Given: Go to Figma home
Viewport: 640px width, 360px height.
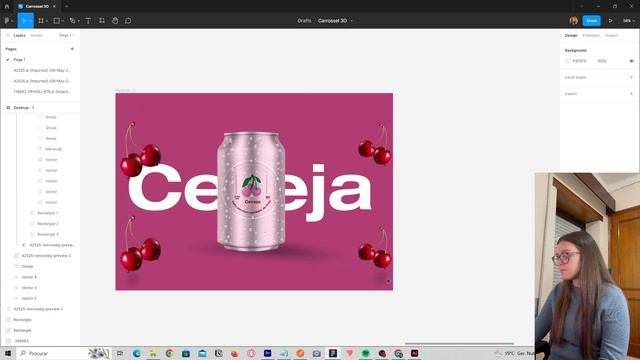Looking at the screenshot, I should [7, 7].
